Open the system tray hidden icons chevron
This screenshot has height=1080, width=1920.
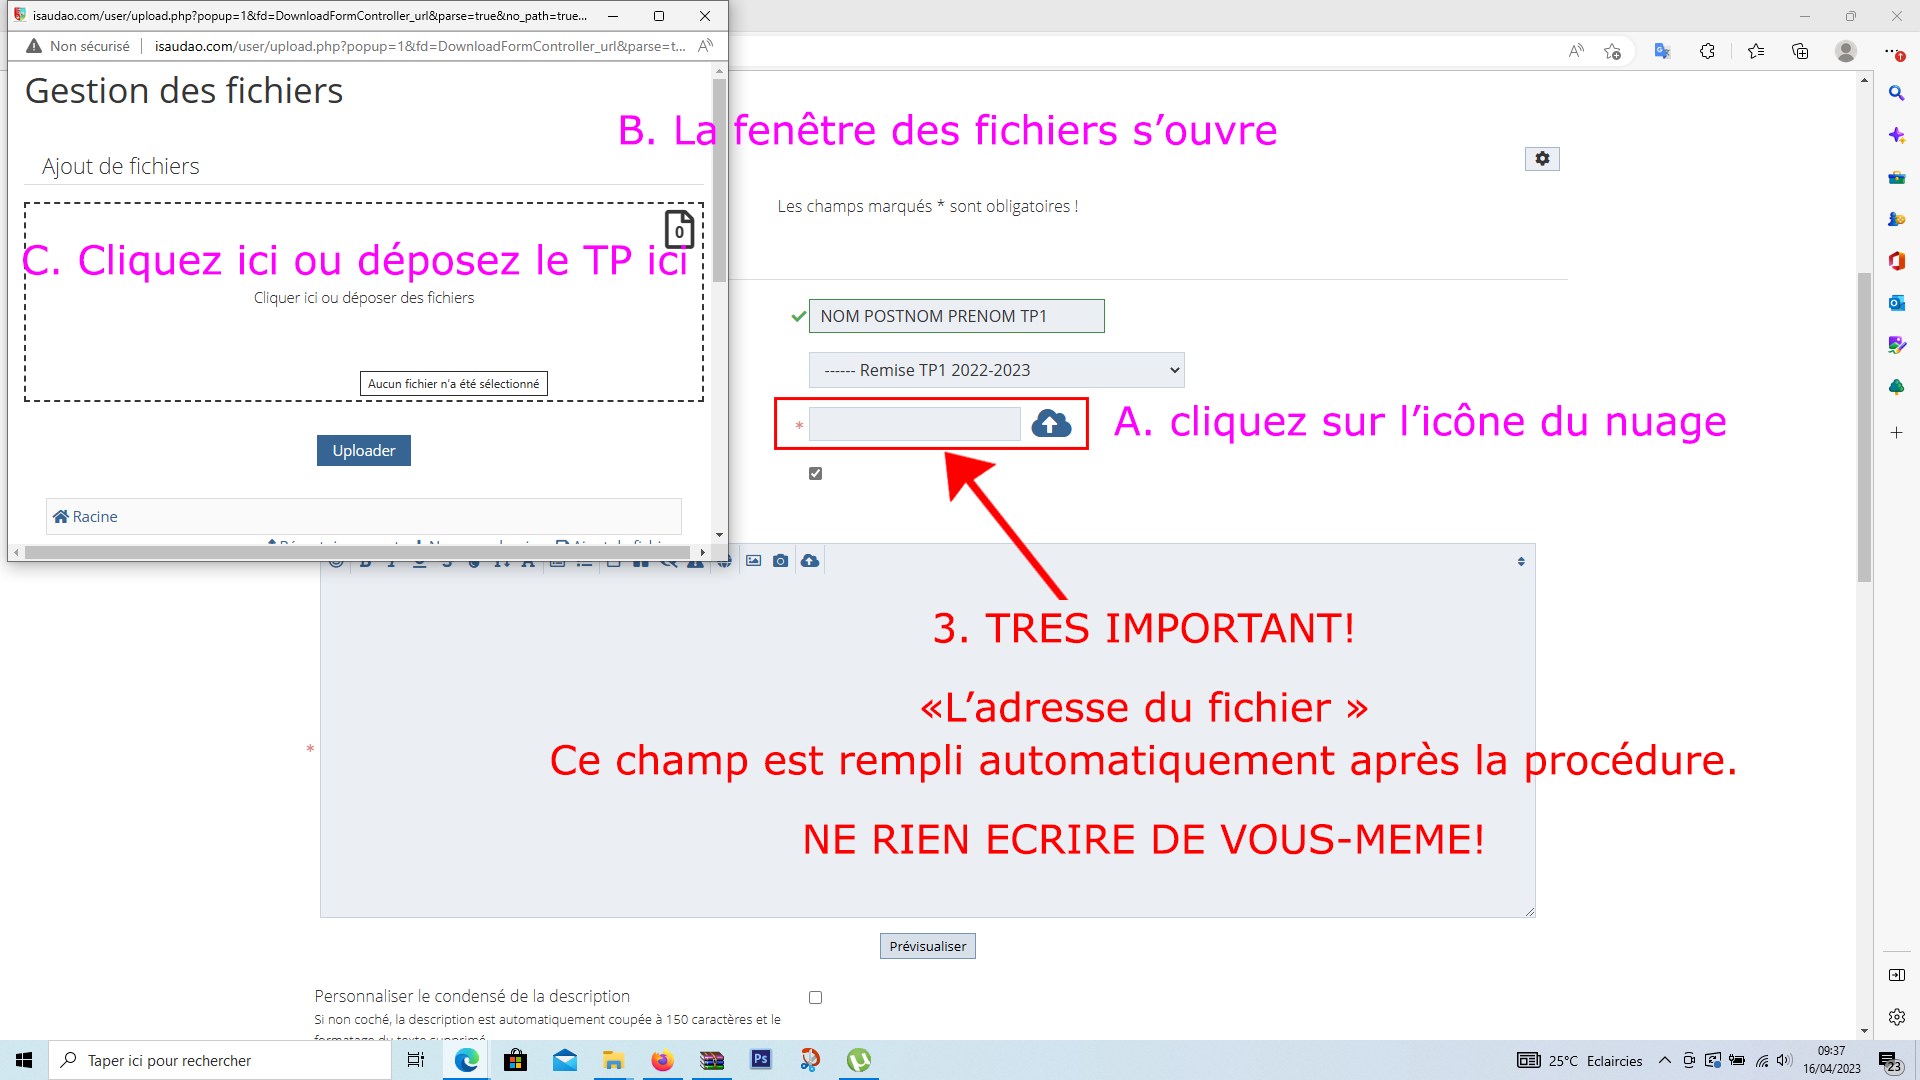click(x=1664, y=1061)
